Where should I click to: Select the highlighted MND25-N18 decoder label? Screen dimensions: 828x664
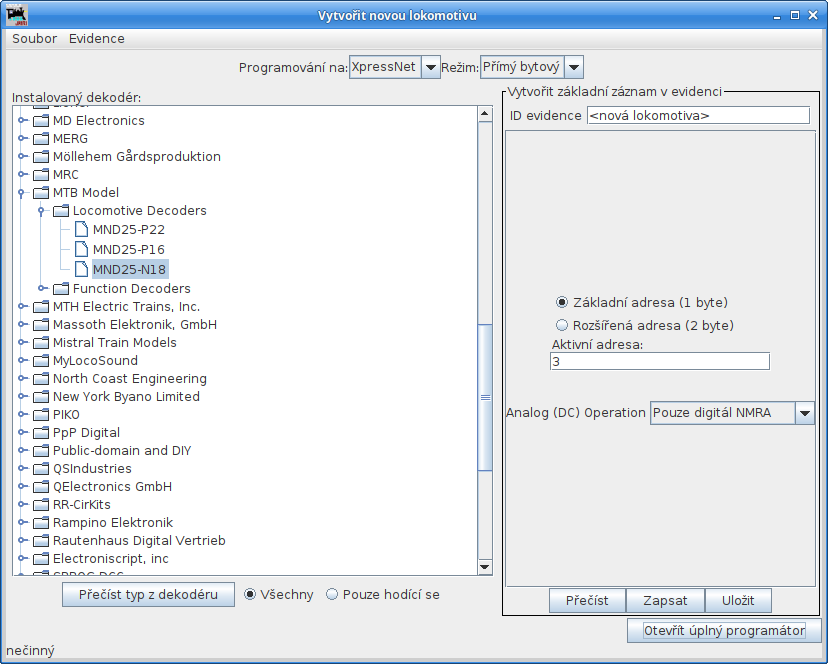tap(130, 269)
